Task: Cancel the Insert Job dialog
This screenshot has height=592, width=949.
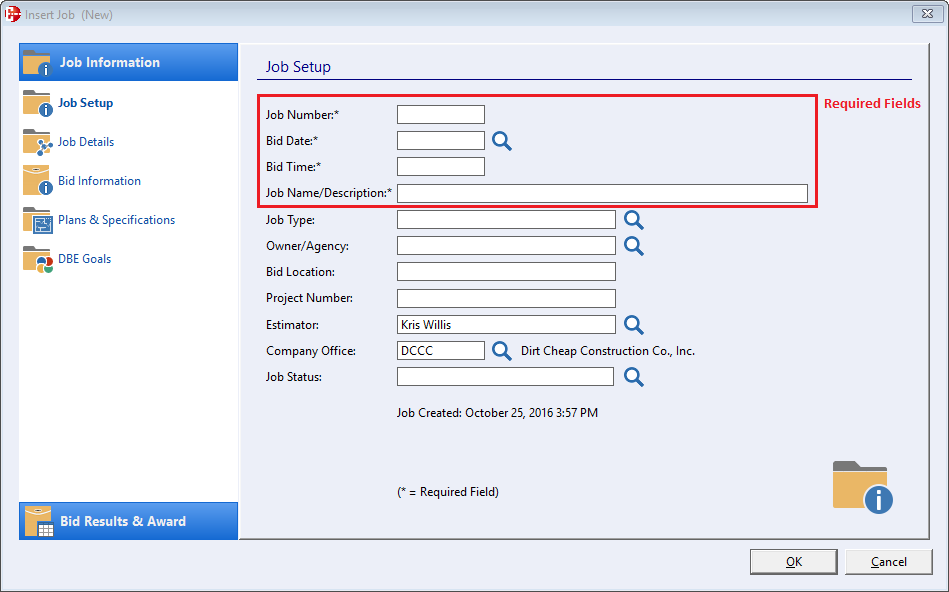Action: point(888,561)
